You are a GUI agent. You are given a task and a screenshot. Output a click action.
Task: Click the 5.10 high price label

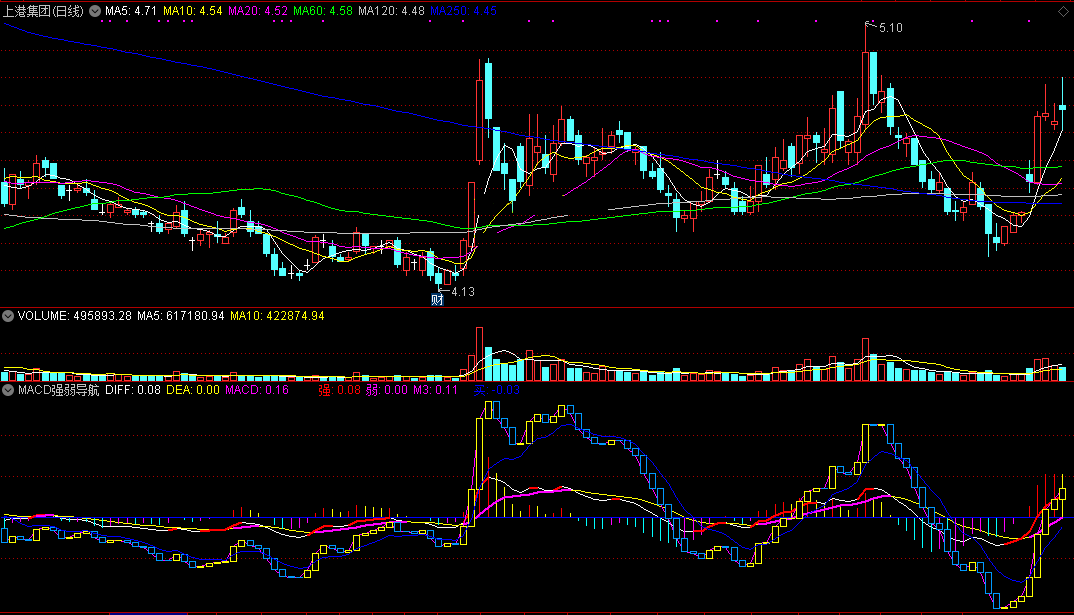click(890, 28)
